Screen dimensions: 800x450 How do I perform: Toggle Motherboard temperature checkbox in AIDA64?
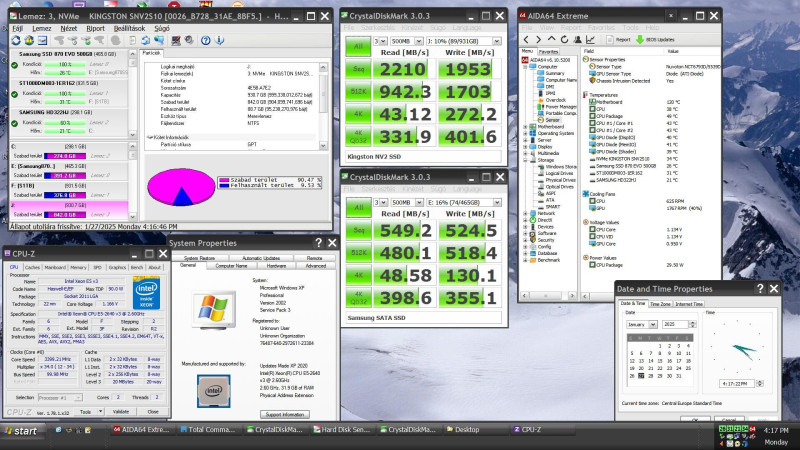[593, 102]
